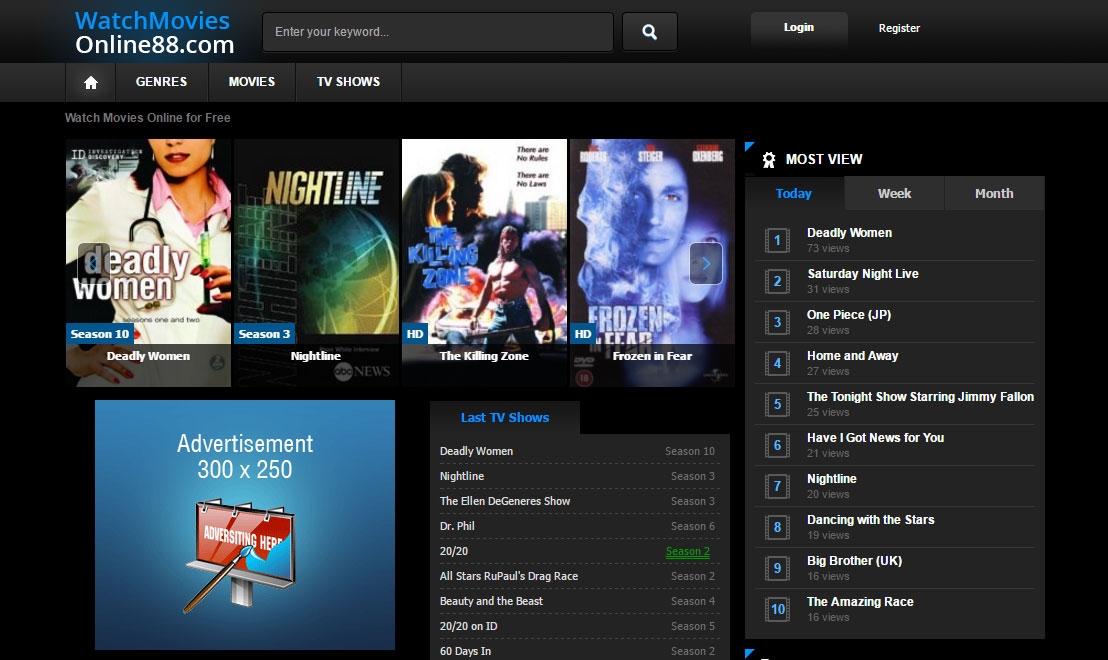This screenshot has height=660, width=1108.
Task: Click the Register link
Action: coord(899,28)
